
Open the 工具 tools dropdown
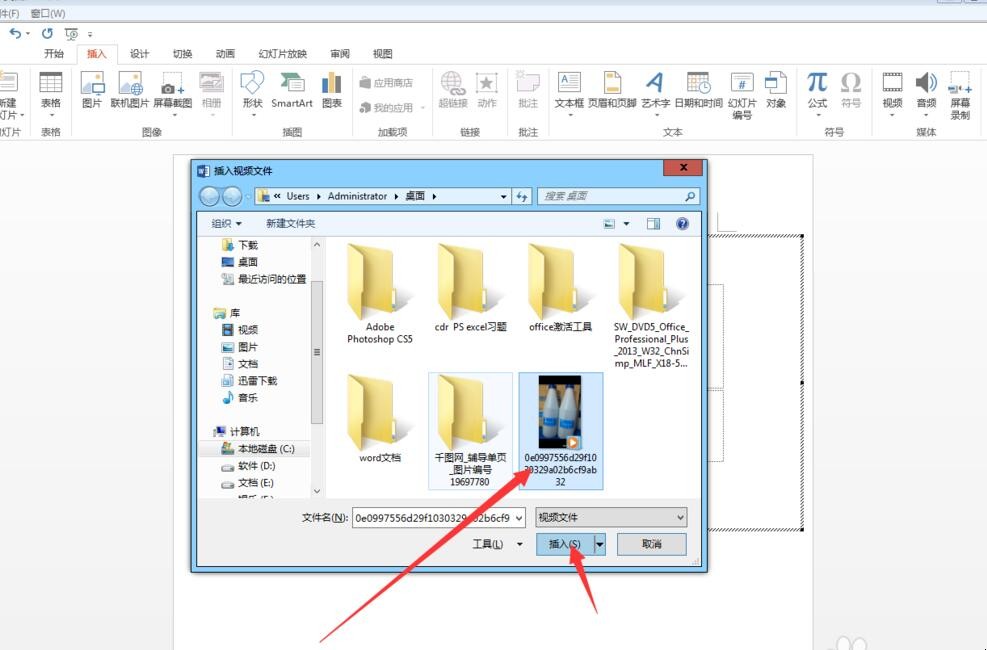coord(497,544)
